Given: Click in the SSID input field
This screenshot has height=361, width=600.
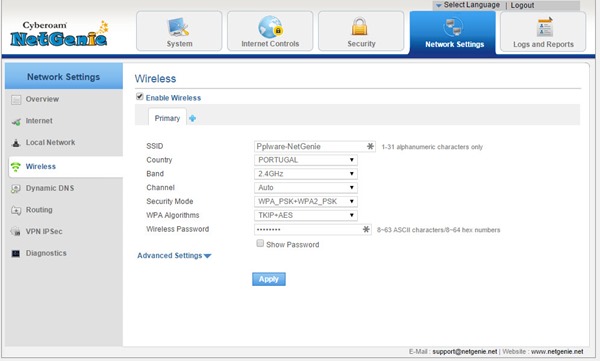Looking at the screenshot, I should 315,147.
